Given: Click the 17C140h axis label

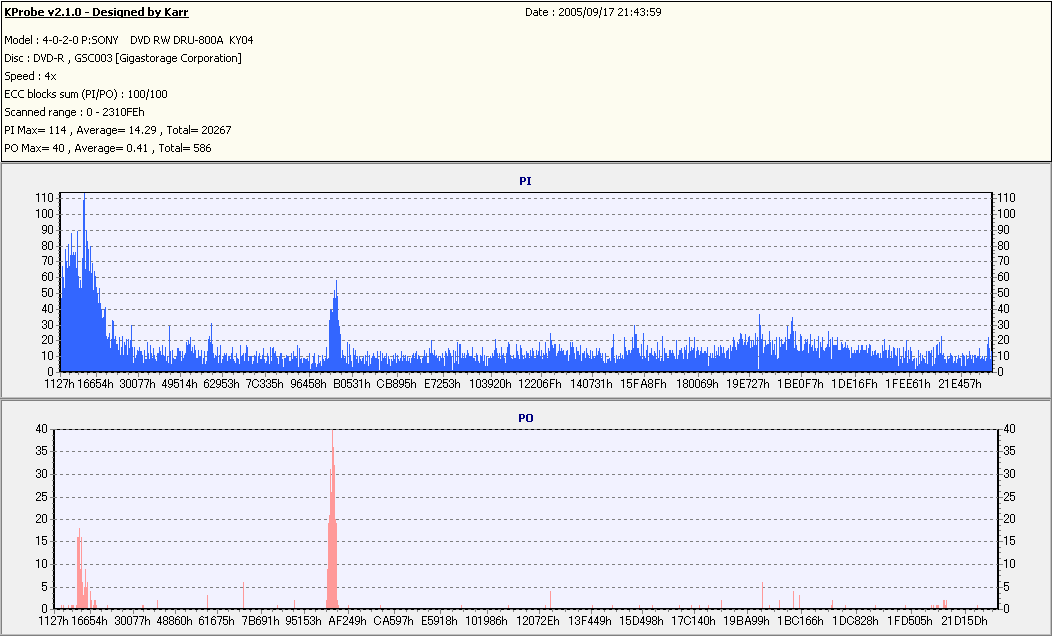Looking at the screenshot, I should 693,621.
